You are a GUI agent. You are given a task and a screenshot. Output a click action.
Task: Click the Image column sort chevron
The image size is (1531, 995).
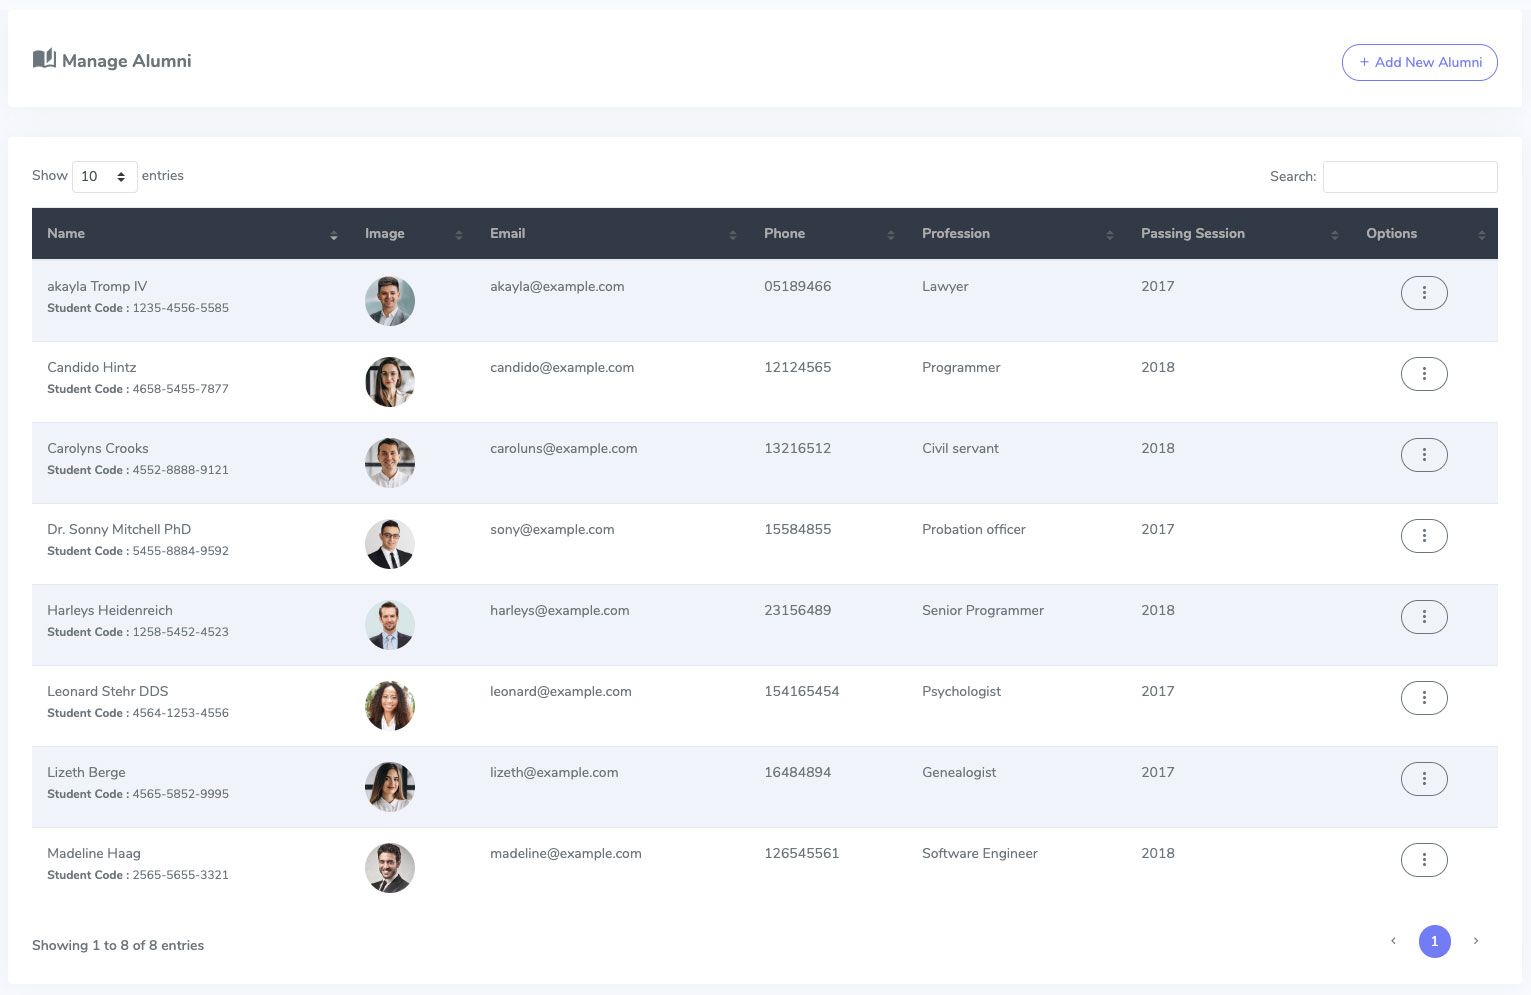coord(459,236)
